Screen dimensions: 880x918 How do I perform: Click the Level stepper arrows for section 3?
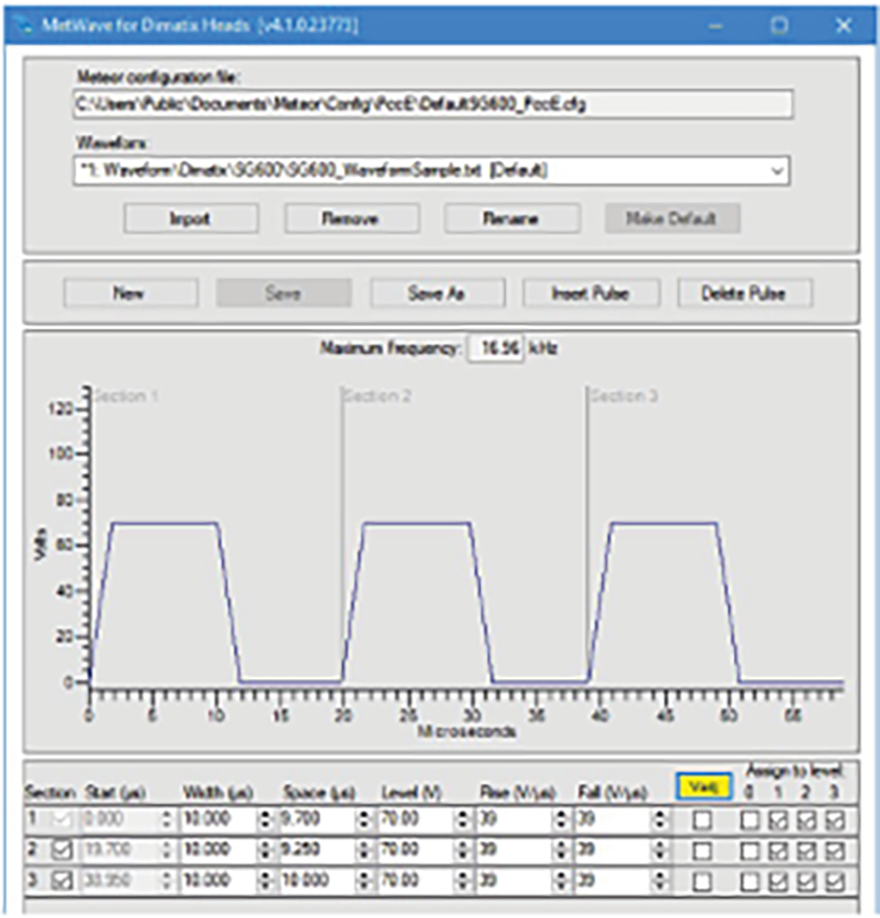tap(463, 881)
